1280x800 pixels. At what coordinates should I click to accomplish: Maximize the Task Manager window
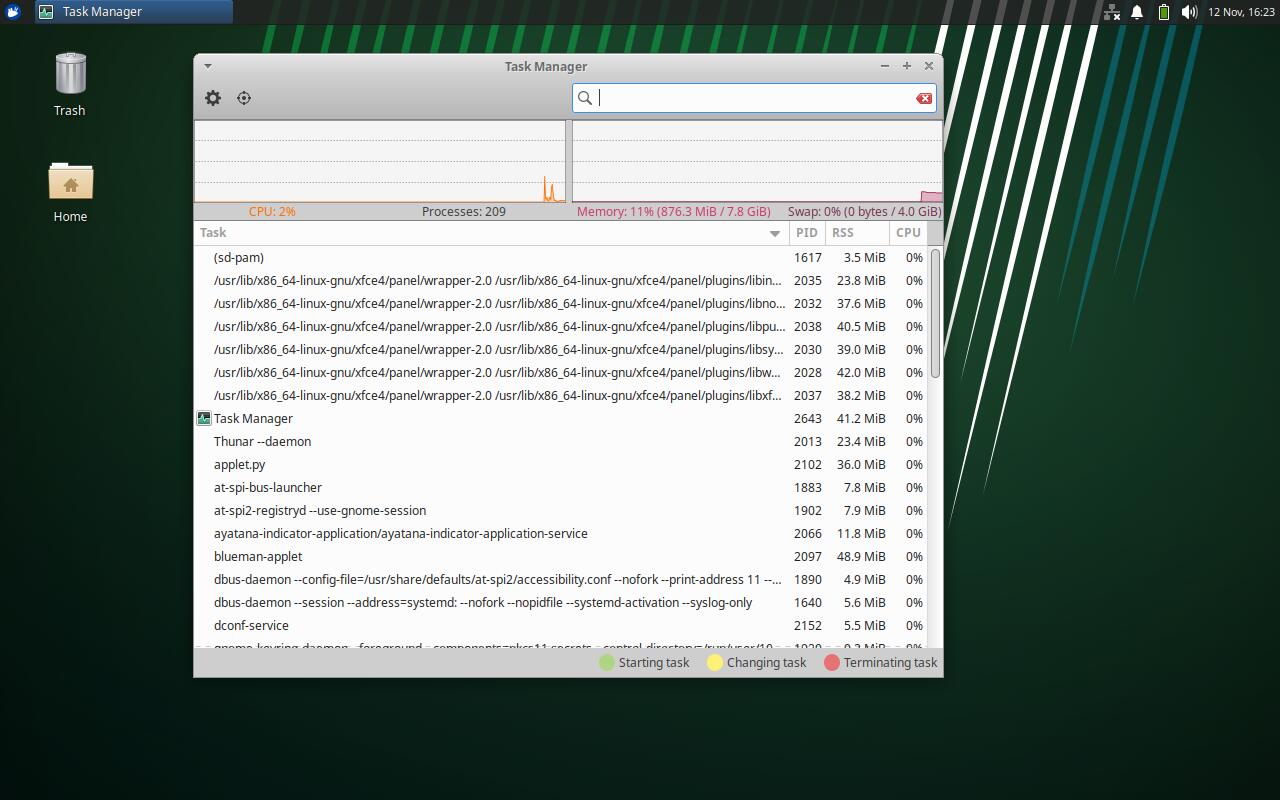[x=906, y=66]
